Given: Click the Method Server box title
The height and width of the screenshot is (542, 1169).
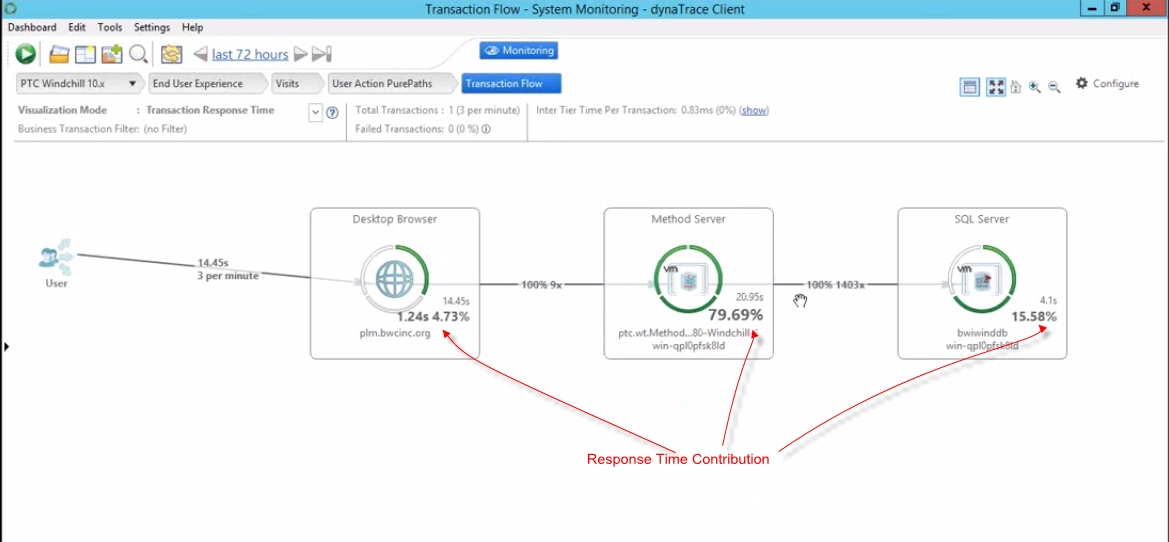Looking at the screenshot, I should 688,219.
